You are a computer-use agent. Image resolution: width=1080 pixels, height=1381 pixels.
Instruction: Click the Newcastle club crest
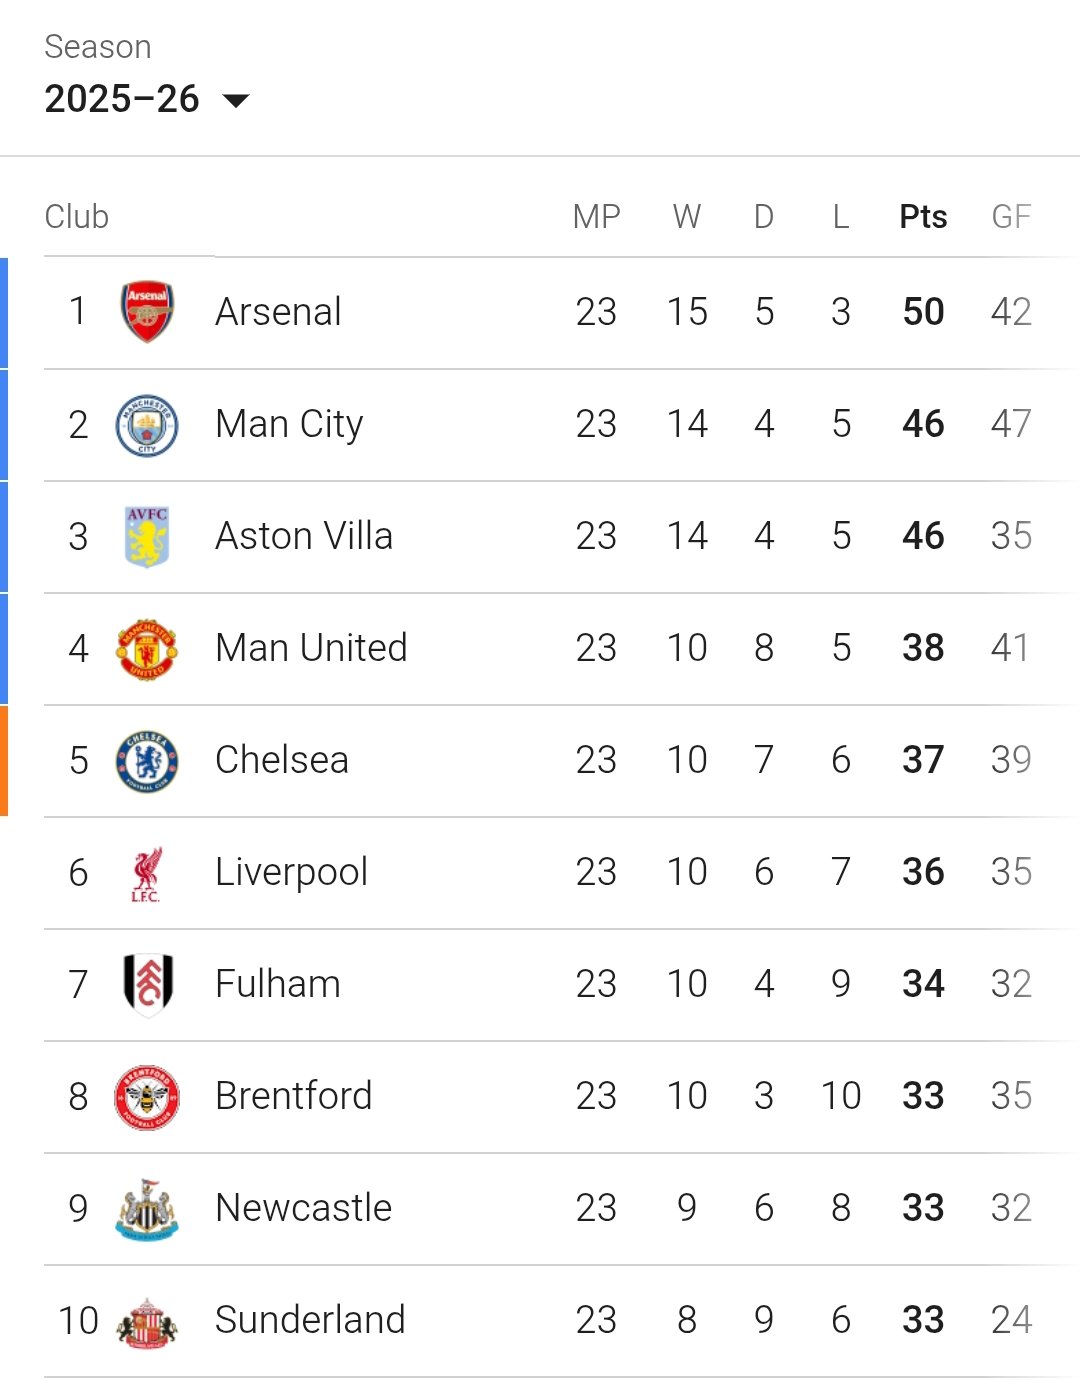[147, 1209]
